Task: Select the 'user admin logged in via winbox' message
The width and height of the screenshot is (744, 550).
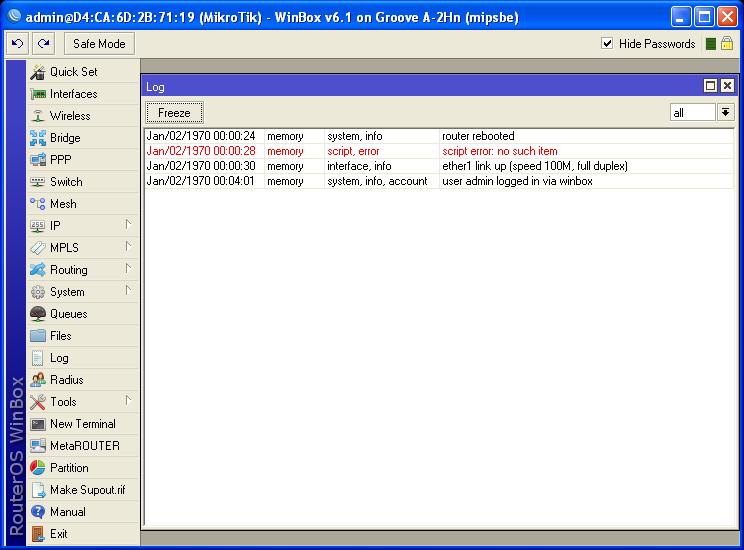Action: [517, 181]
